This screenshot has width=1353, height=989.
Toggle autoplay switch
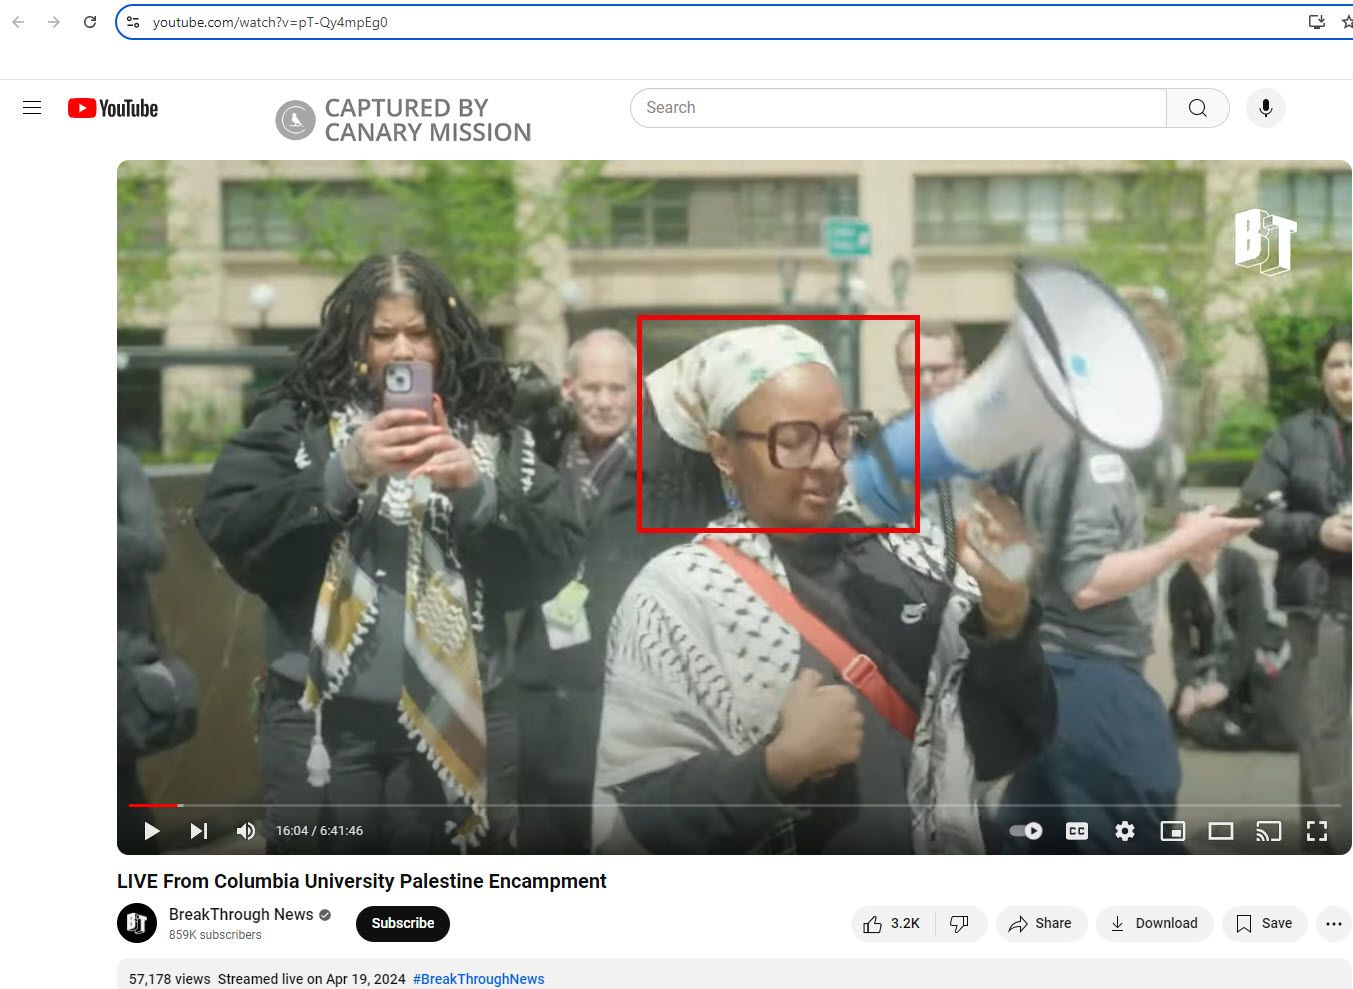tap(1026, 831)
